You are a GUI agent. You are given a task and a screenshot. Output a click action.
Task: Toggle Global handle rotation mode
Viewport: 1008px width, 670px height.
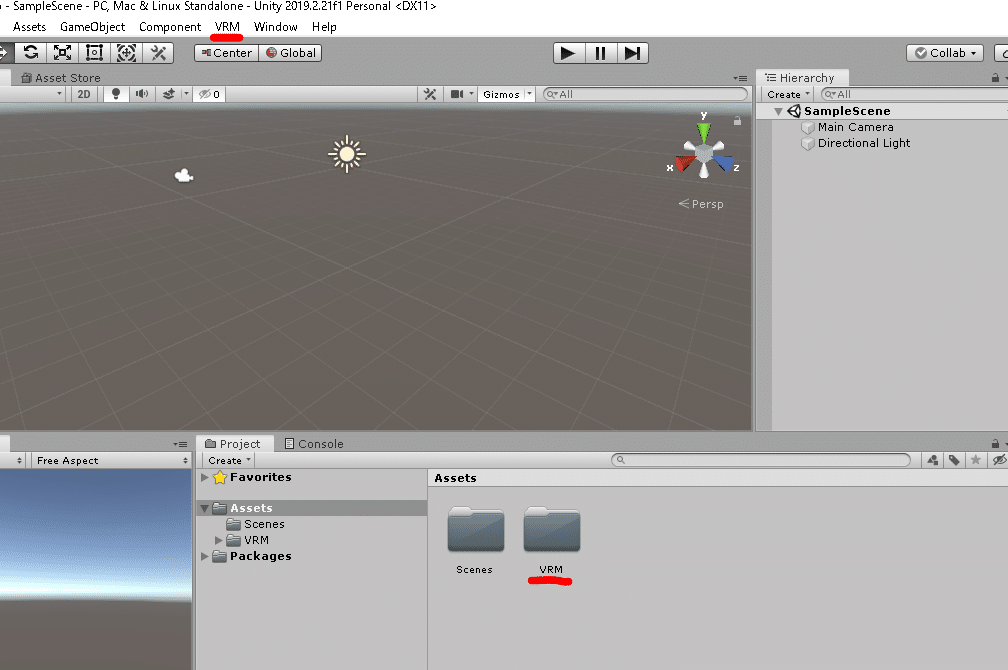pos(291,53)
